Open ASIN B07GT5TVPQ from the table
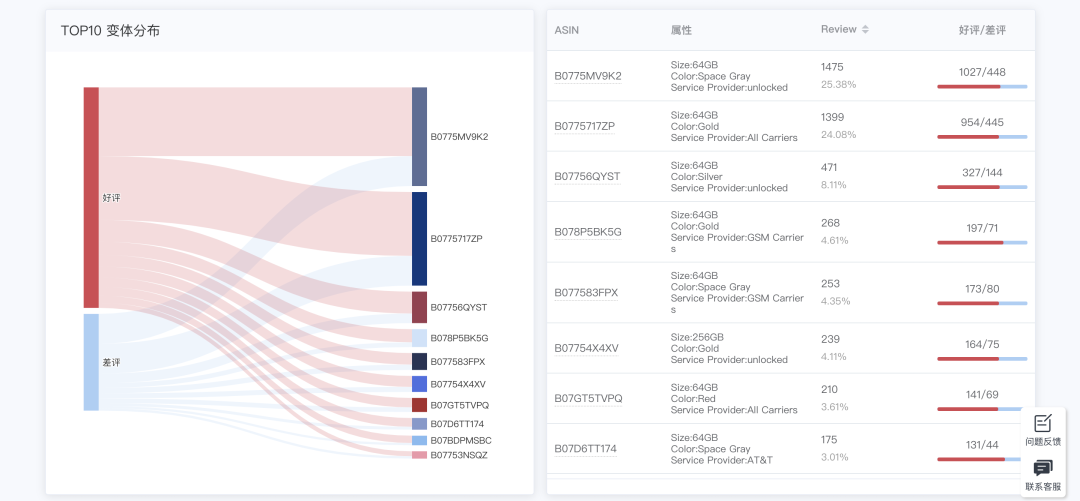This screenshot has height=501, width=1080. point(588,398)
